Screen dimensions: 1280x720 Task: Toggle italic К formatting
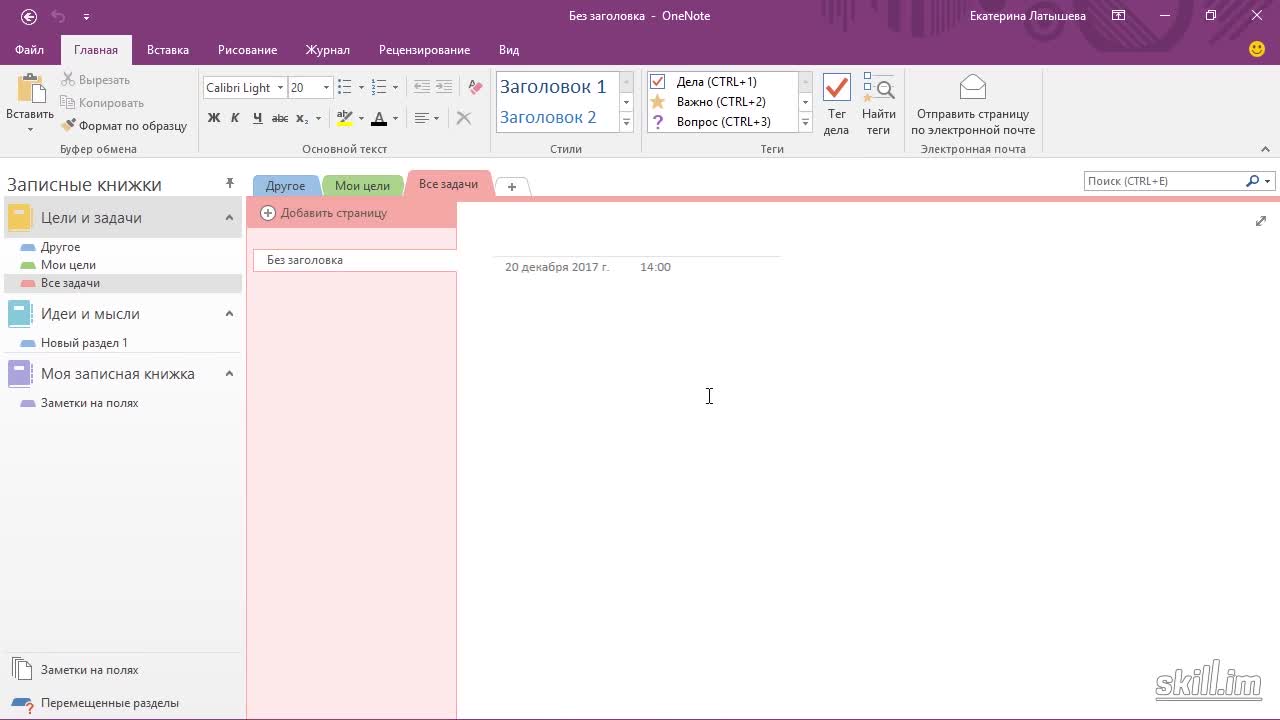point(235,118)
